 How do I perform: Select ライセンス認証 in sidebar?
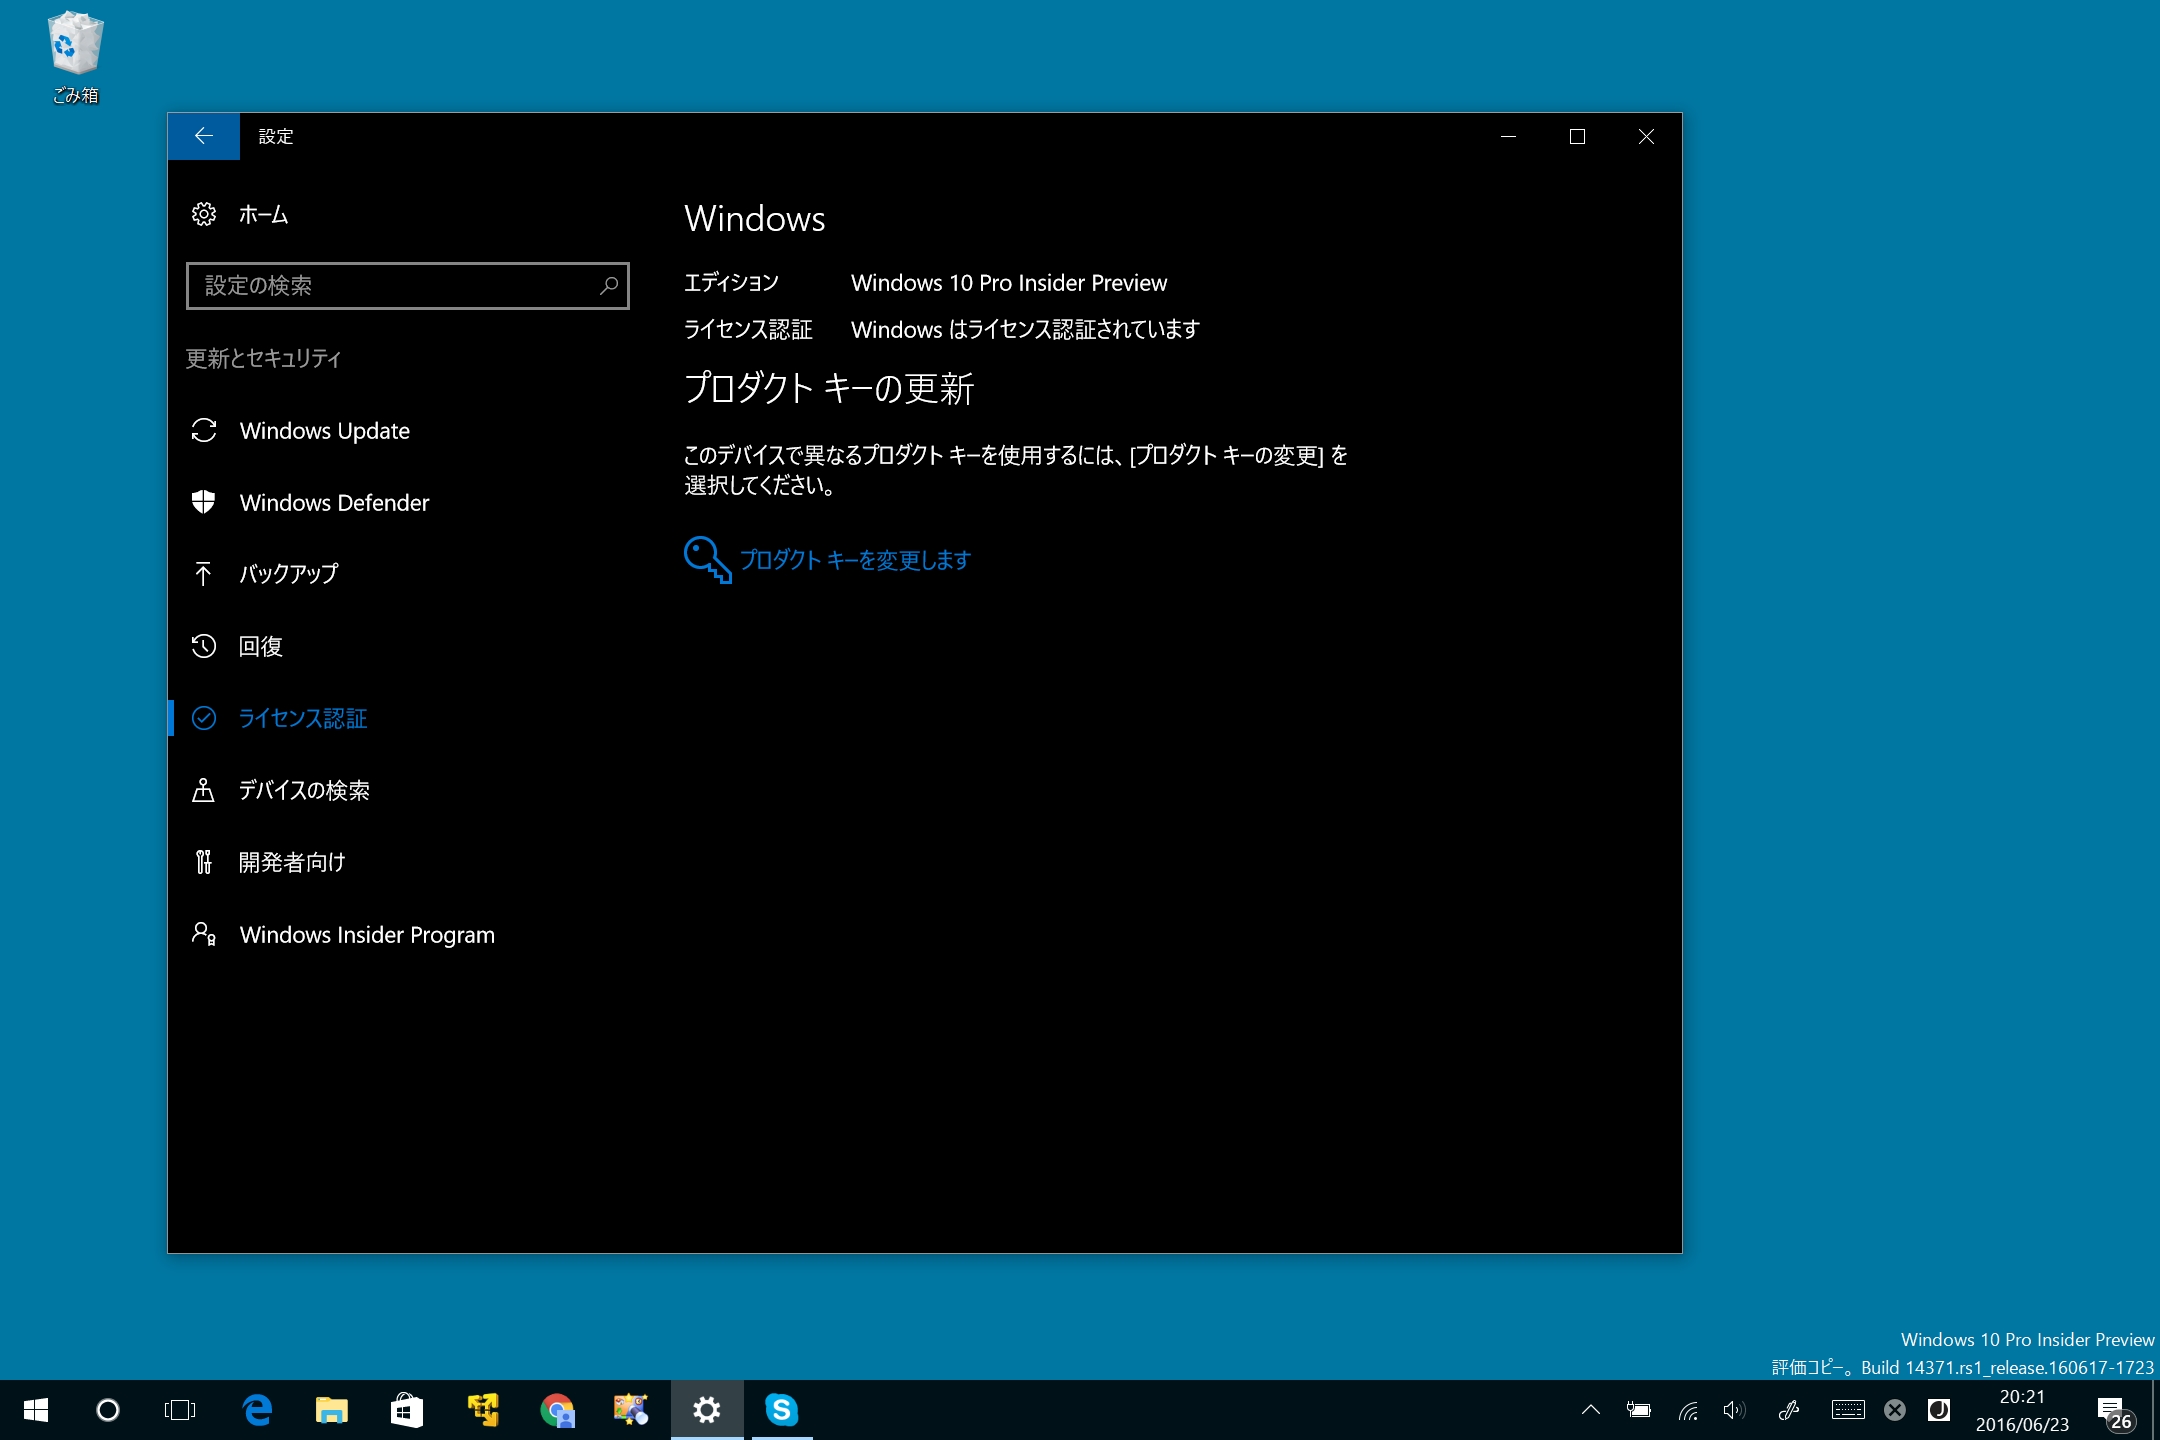302,718
